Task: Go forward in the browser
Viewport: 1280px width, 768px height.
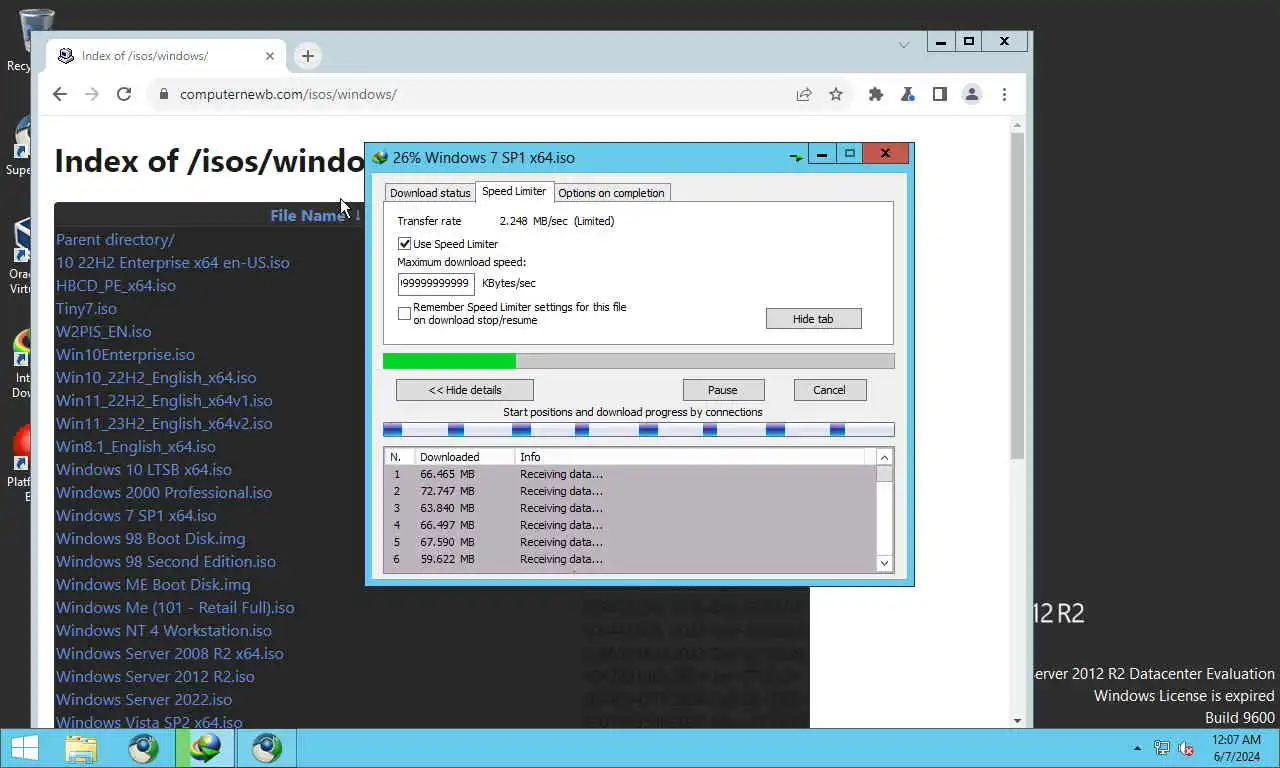Action: tap(92, 94)
